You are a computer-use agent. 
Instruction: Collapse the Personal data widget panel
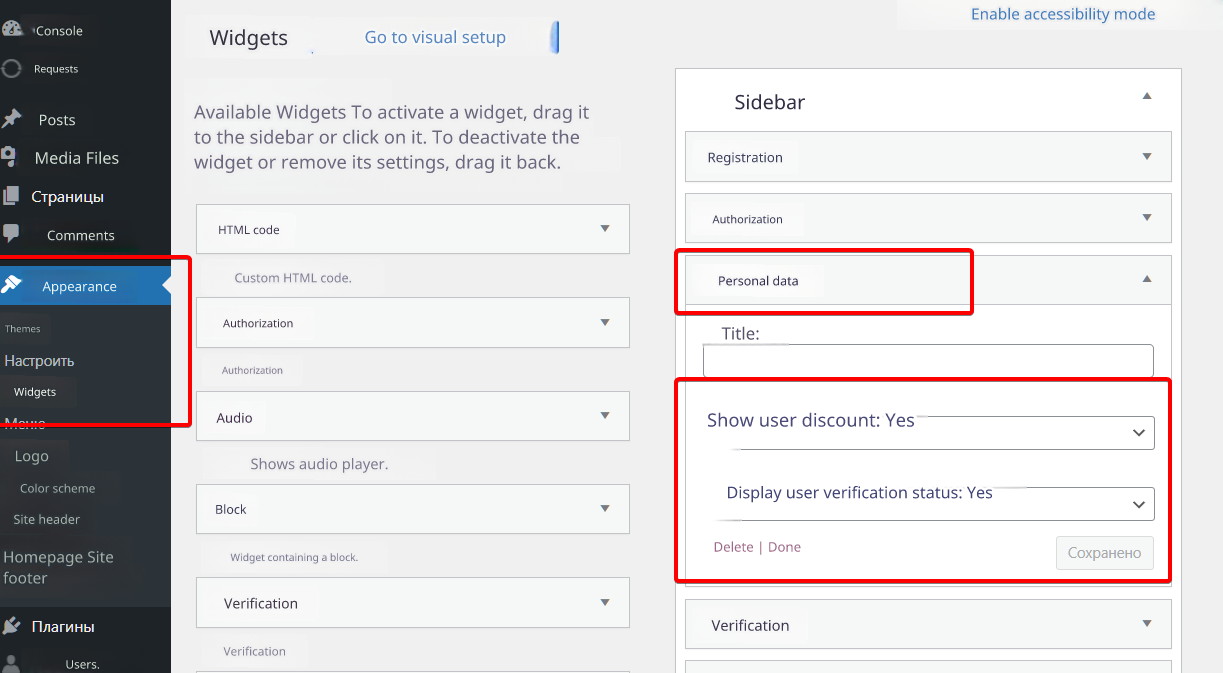pyautogui.click(x=1146, y=280)
